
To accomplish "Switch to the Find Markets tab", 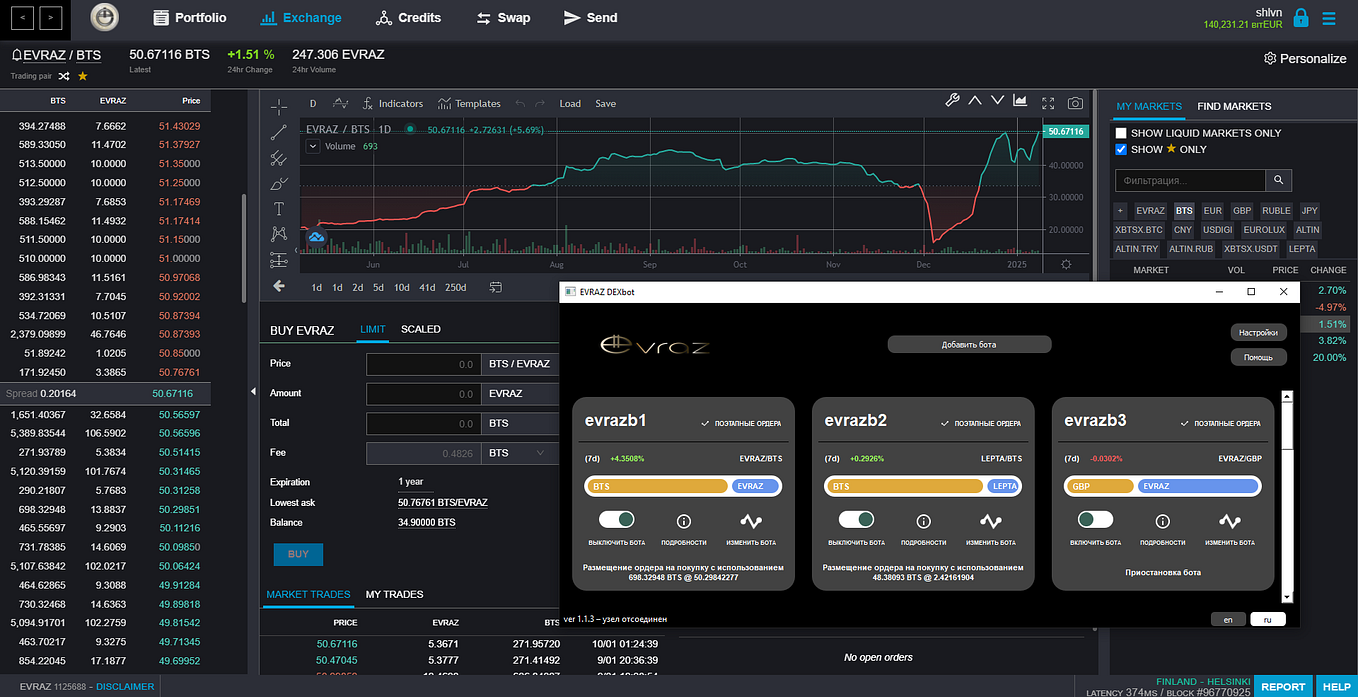I will click(1234, 106).
